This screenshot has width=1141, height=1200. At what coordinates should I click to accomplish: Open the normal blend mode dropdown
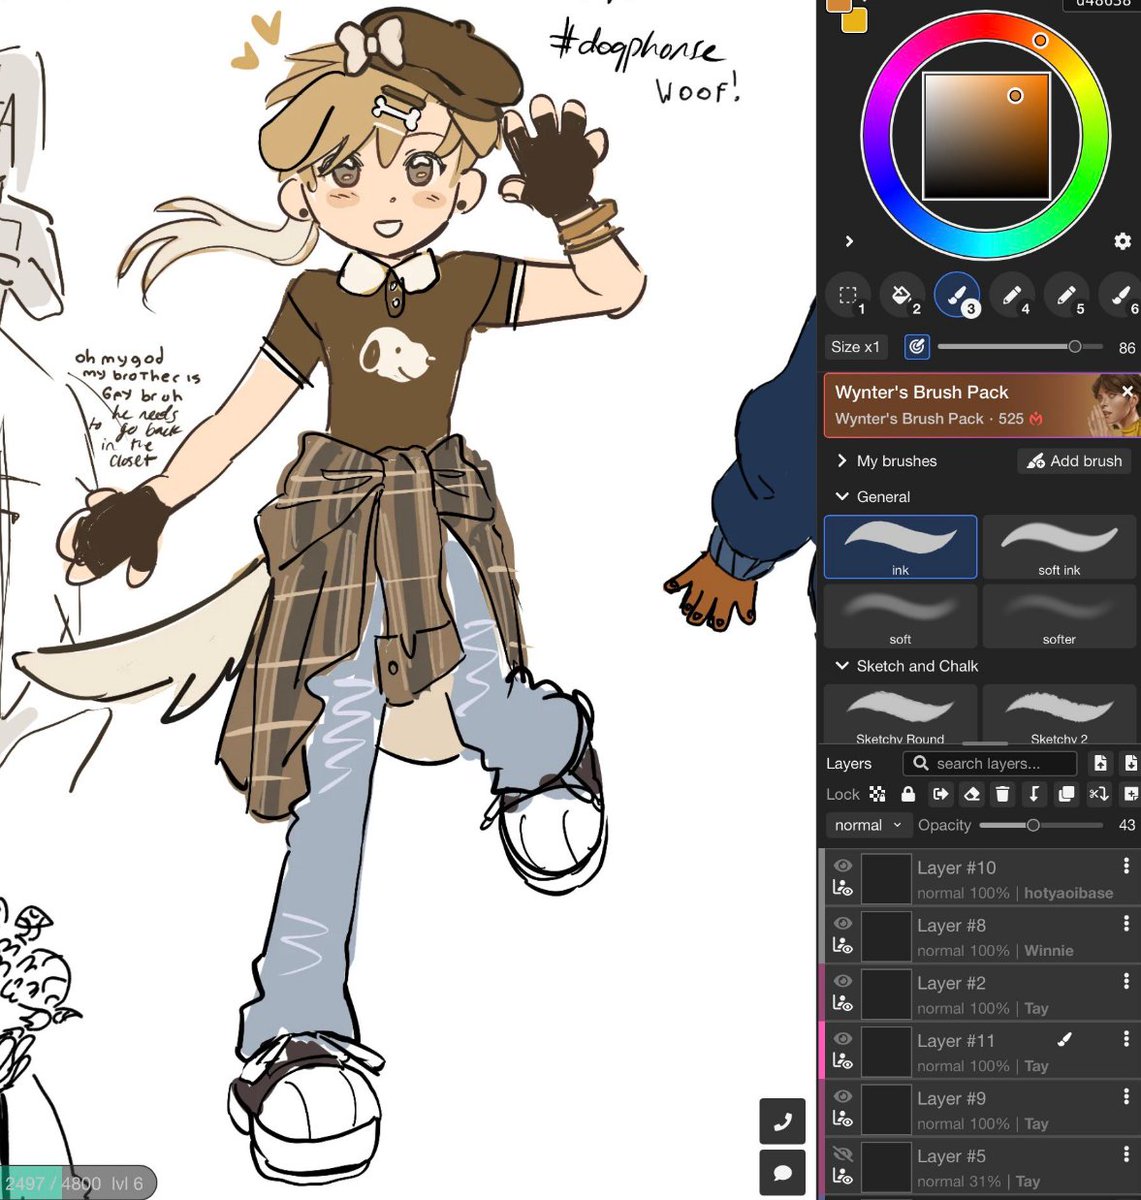pos(868,825)
